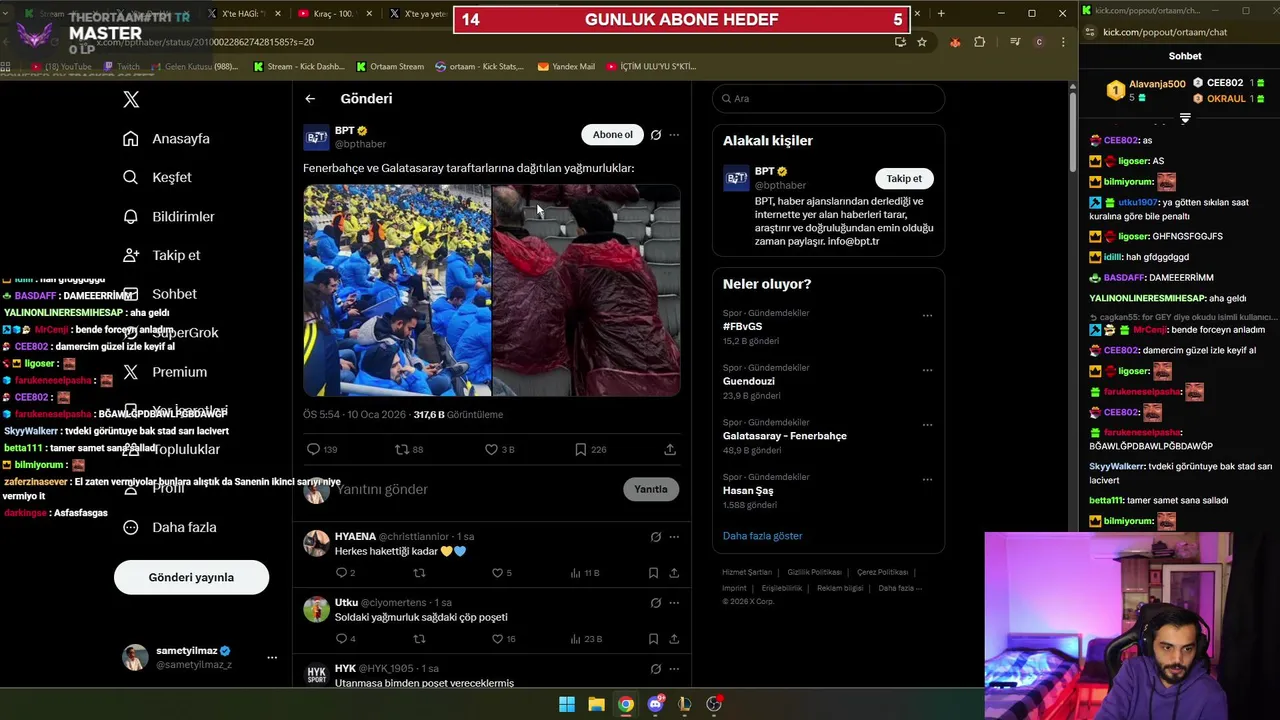Click the Grok icon beside Abone ol
The image size is (1280, 720).
pyautogui.click(x=656, y=135)
